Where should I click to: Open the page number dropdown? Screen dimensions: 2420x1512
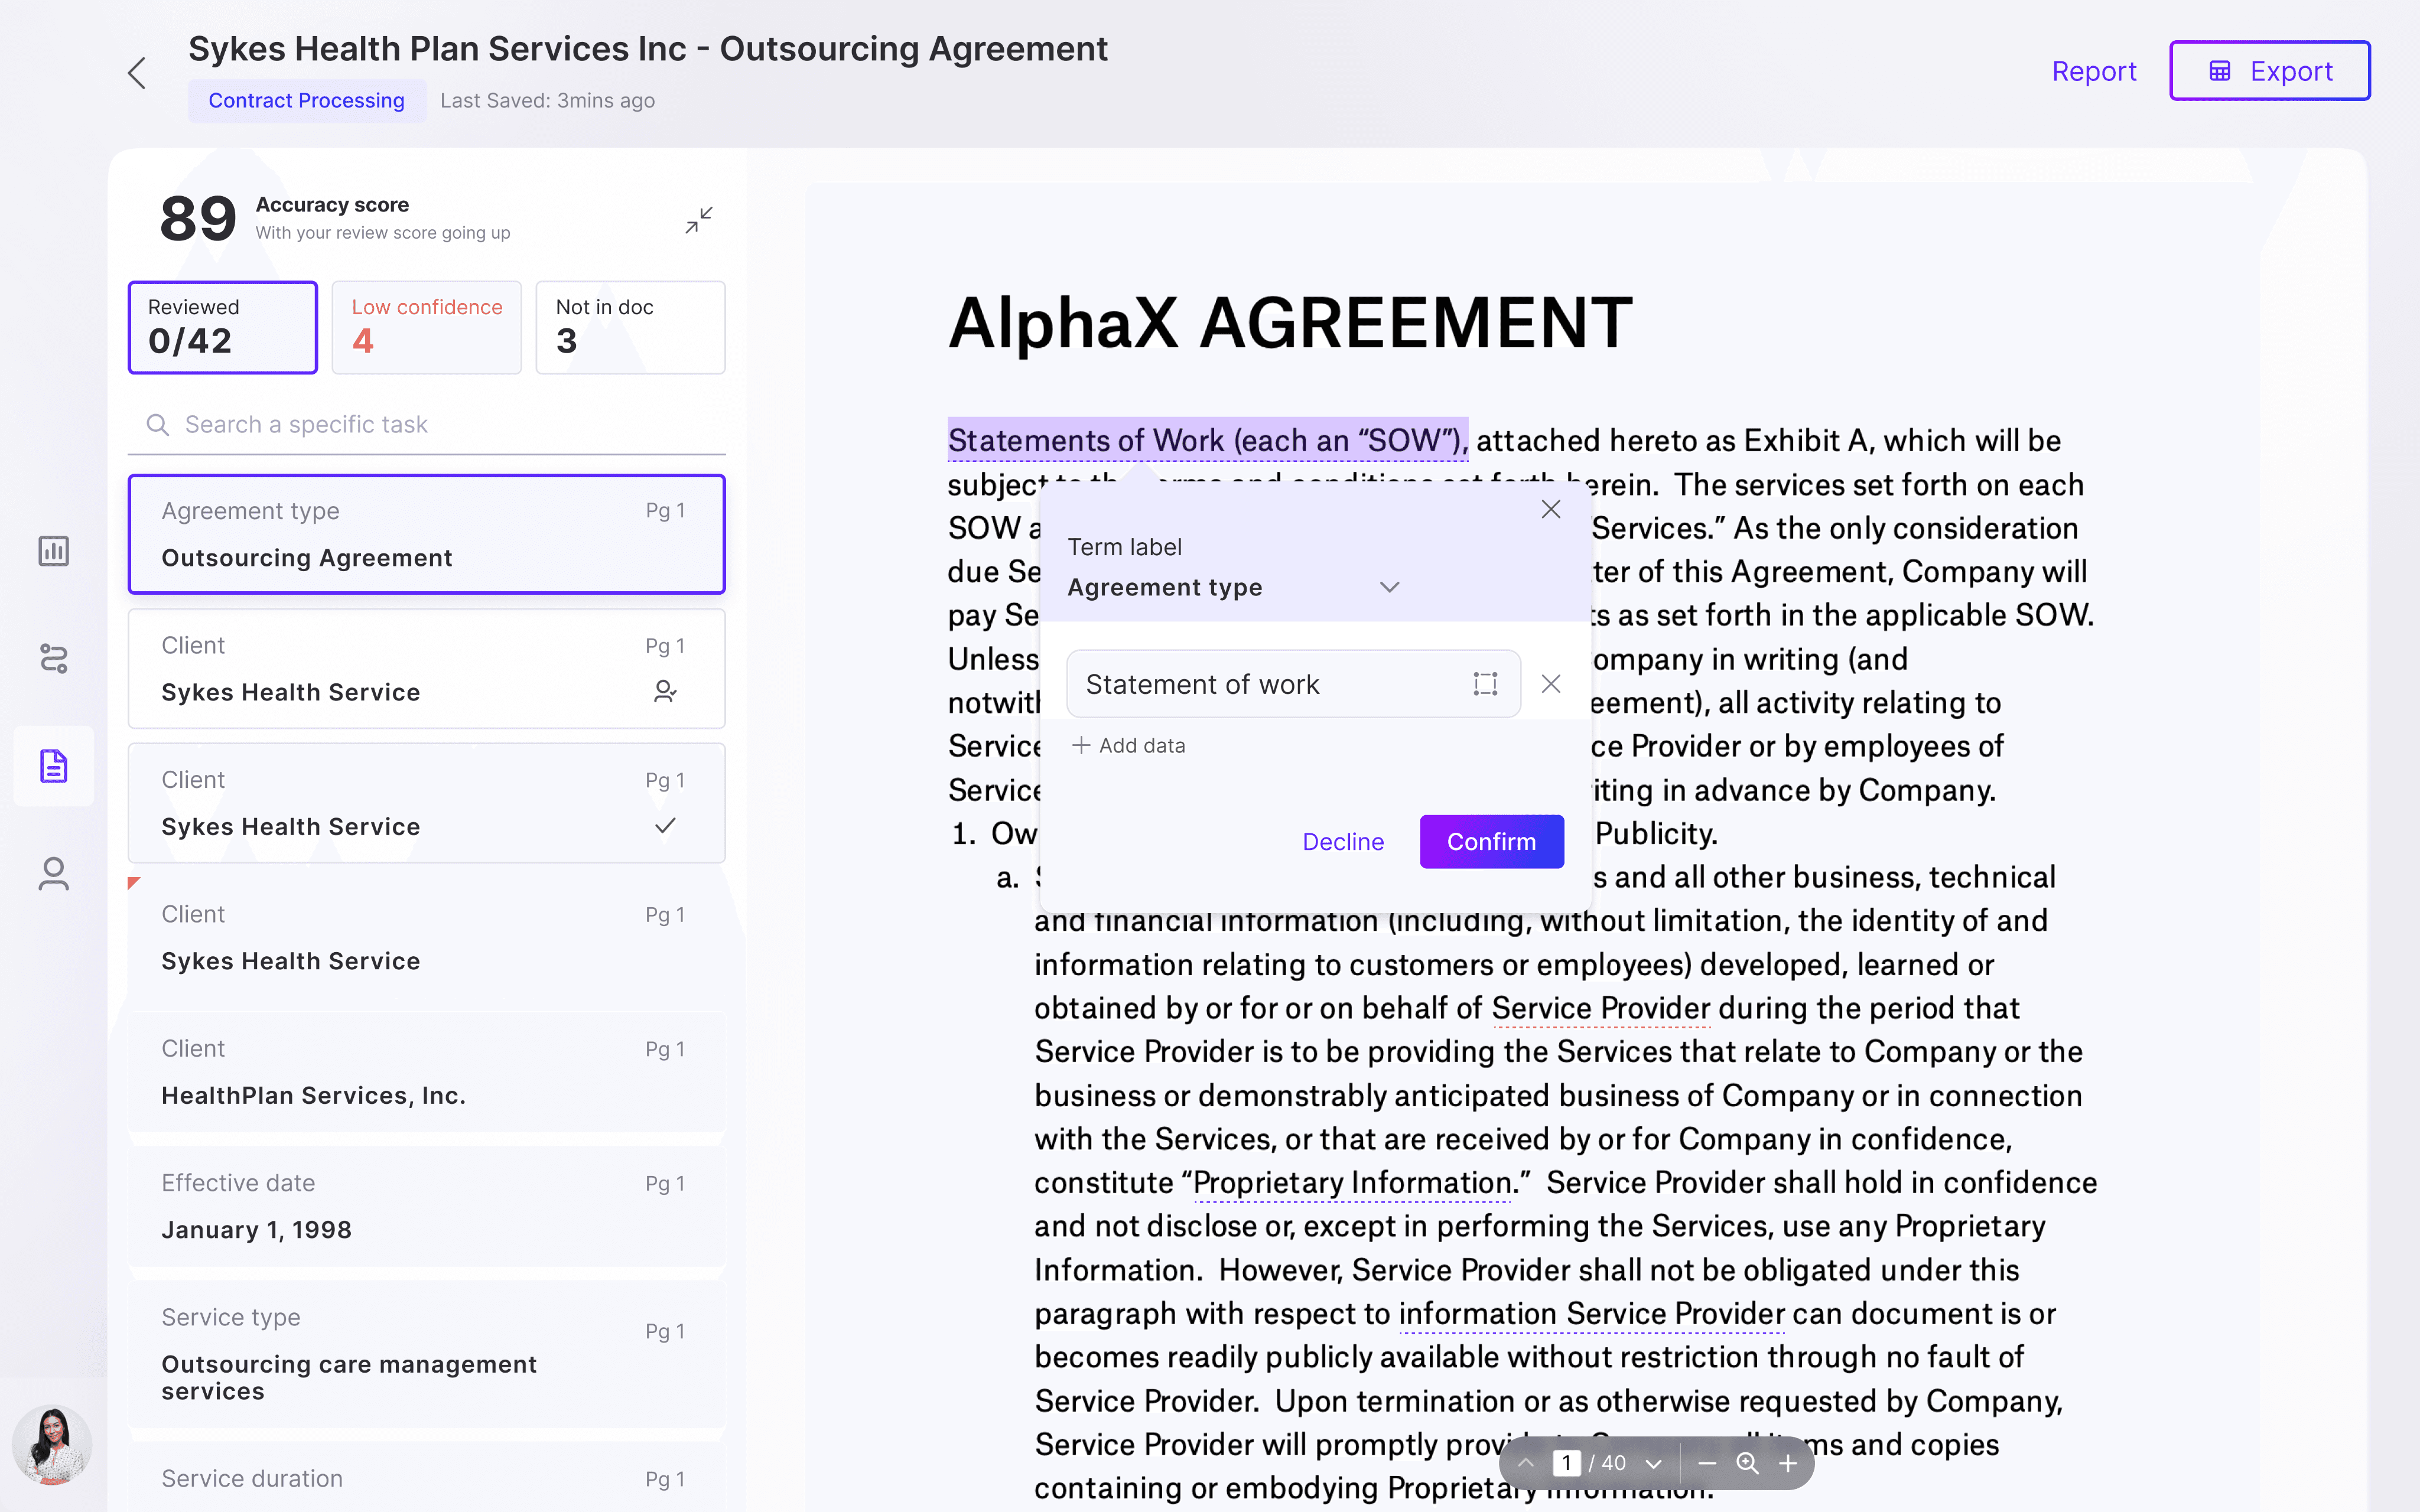pyautogui.click(x=1654, y=1463)
